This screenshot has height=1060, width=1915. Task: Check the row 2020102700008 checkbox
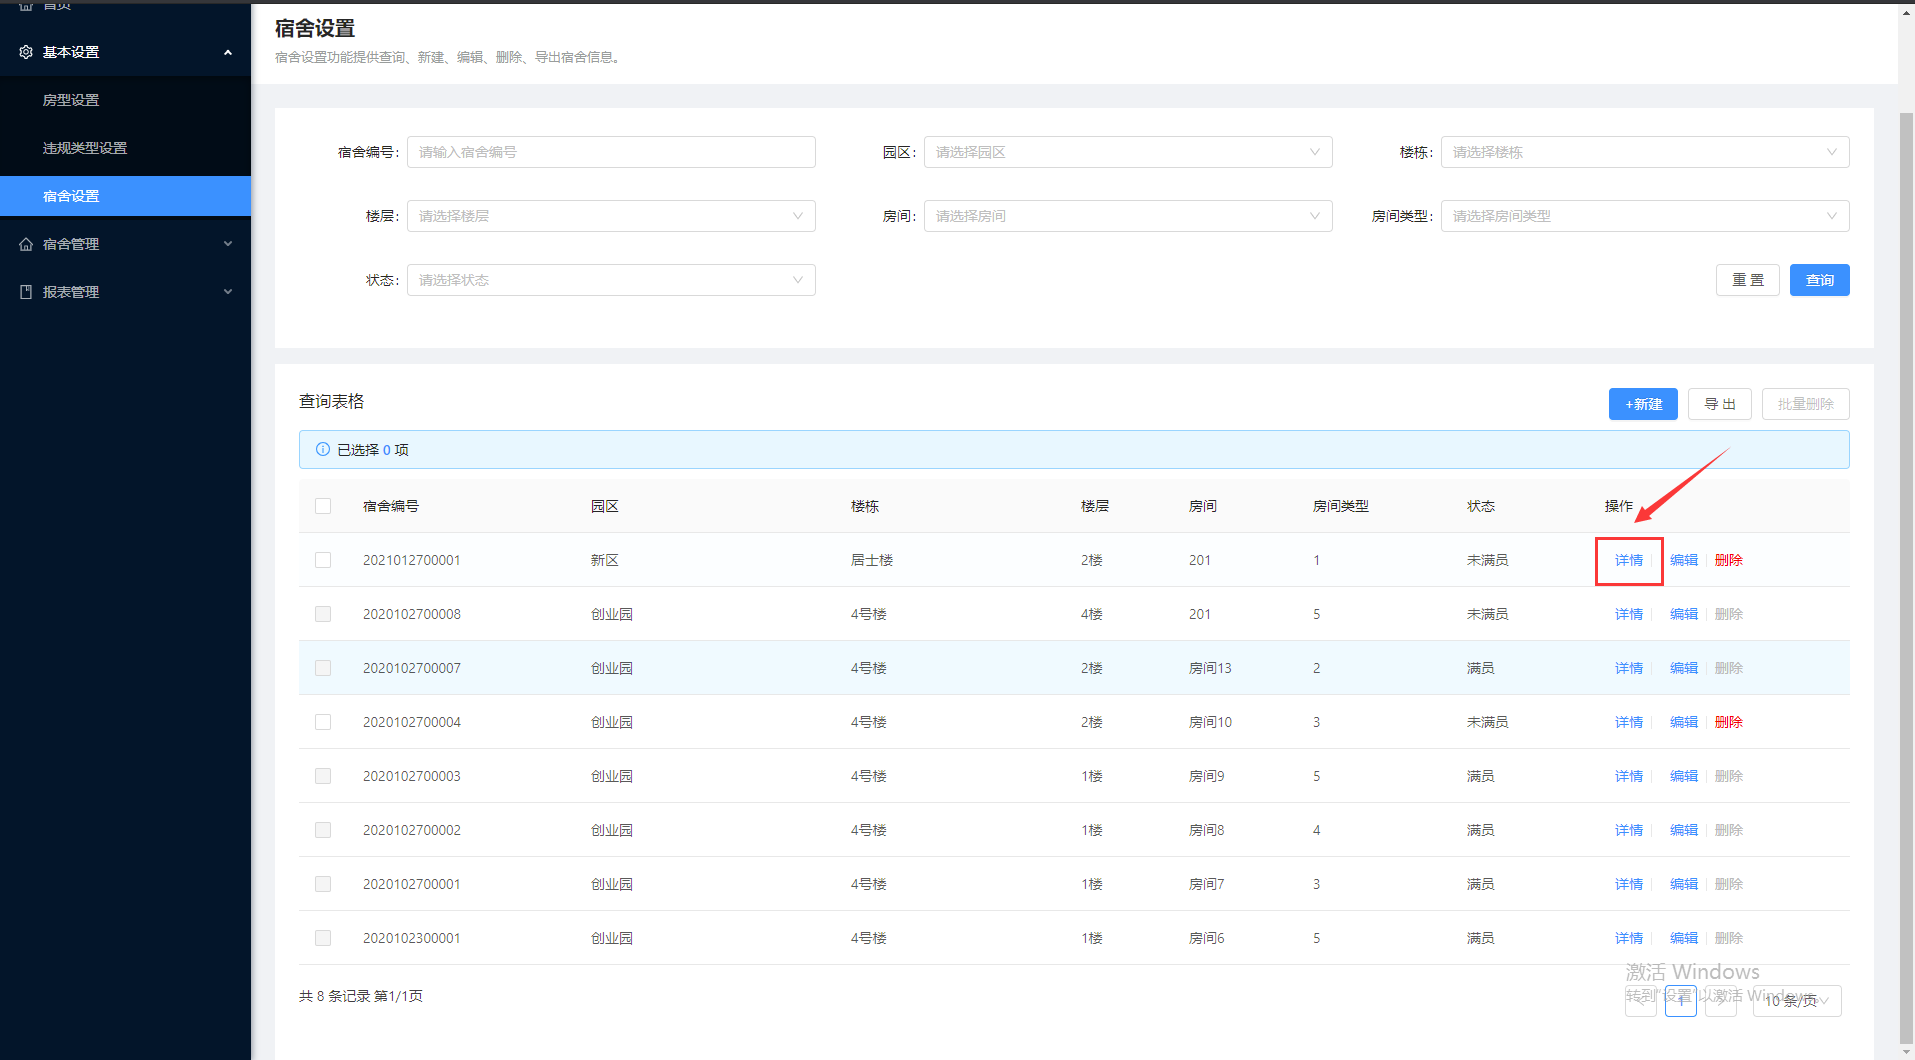(323, 614)
